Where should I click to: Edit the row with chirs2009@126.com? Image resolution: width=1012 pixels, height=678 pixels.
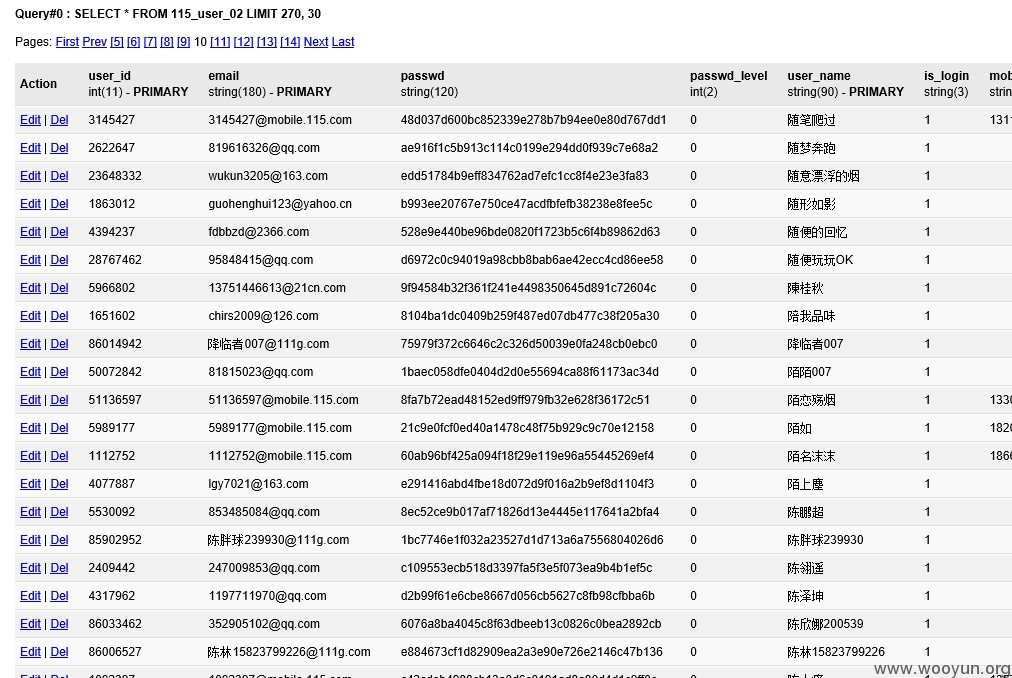[x=30, y=316]
